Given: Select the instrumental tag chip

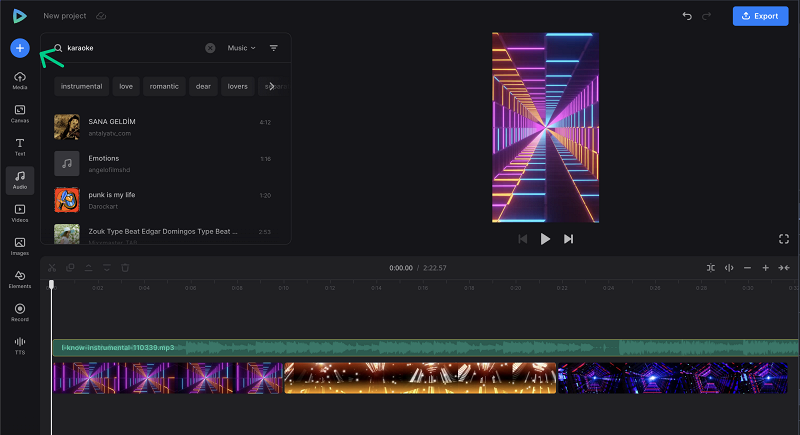Looking at the screenshot, I should coord(82,86).
